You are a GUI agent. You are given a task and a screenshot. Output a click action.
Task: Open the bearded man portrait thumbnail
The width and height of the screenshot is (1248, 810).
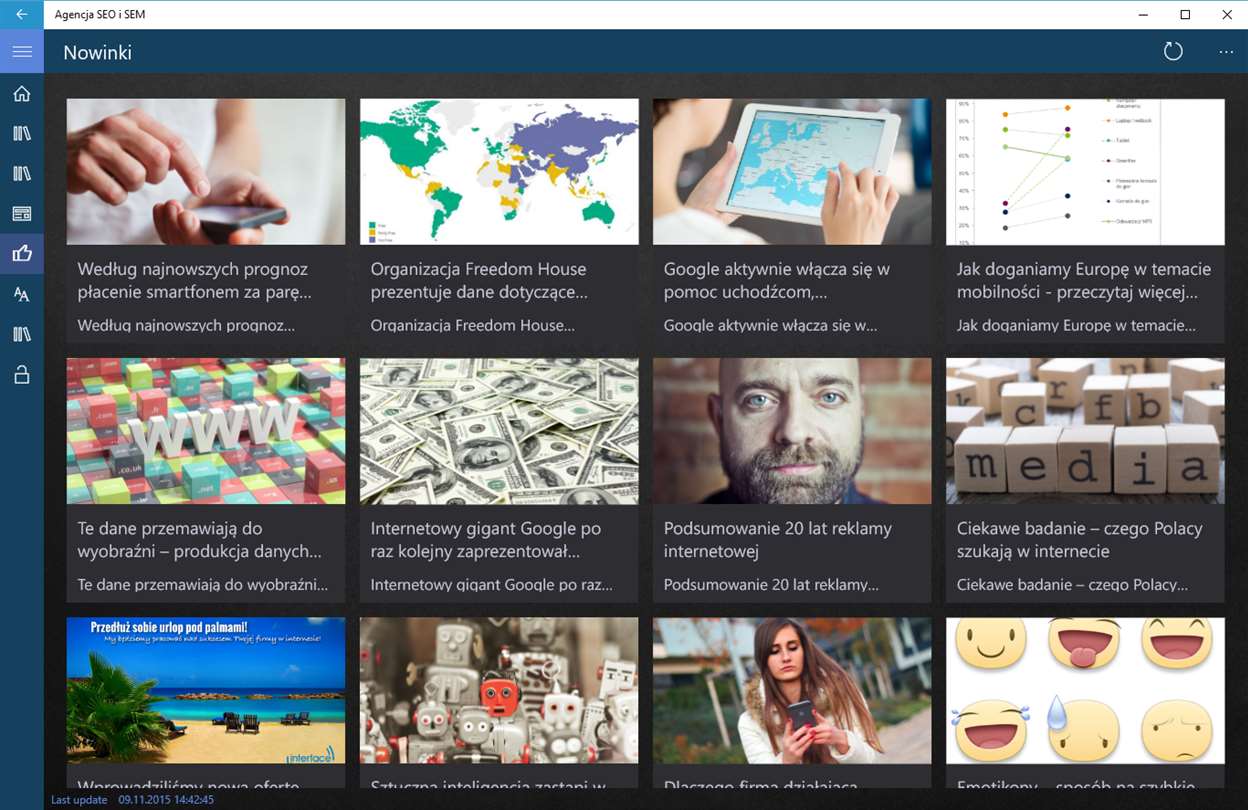tap(792, 431)
